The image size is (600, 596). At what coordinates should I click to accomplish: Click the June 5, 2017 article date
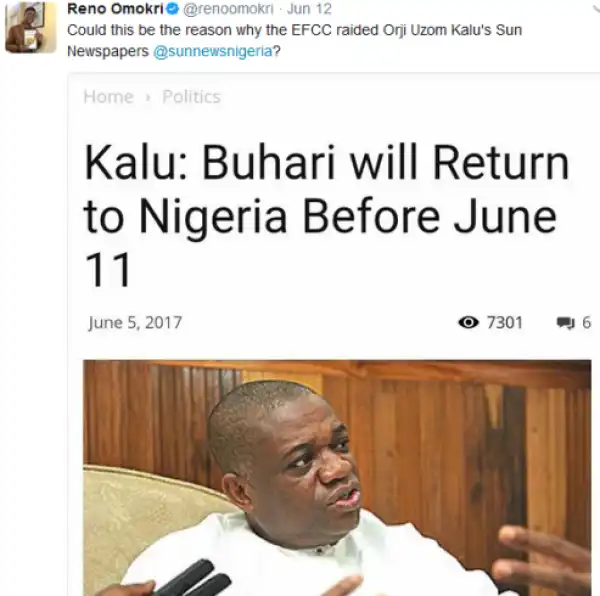pos(135,323)
